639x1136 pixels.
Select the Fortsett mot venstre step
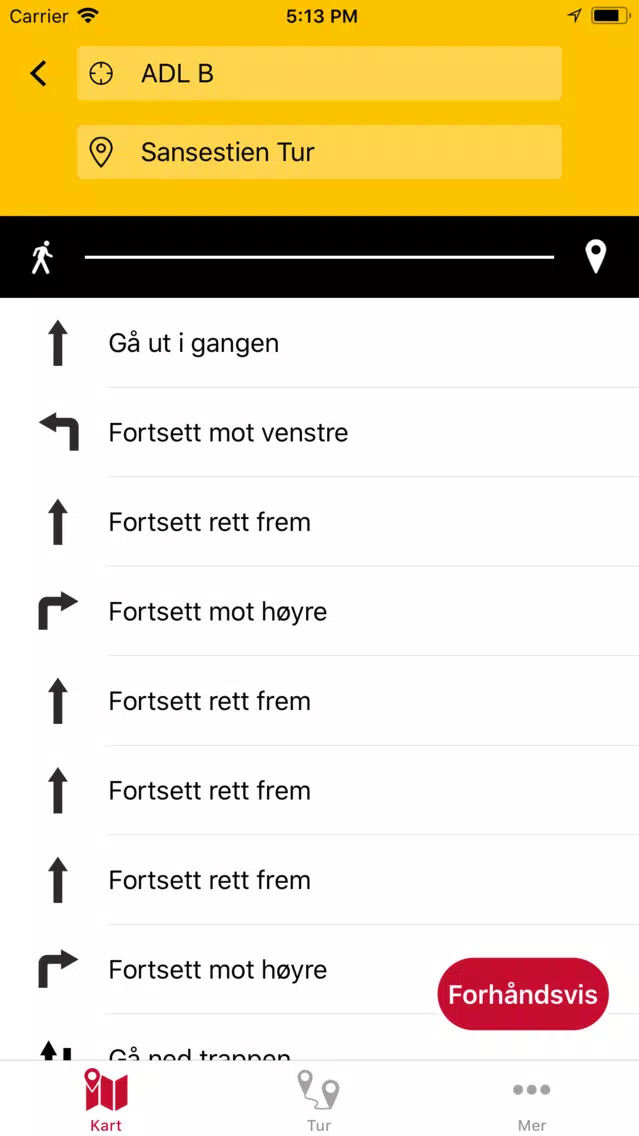pyautogui.click(x=320, y=433)
